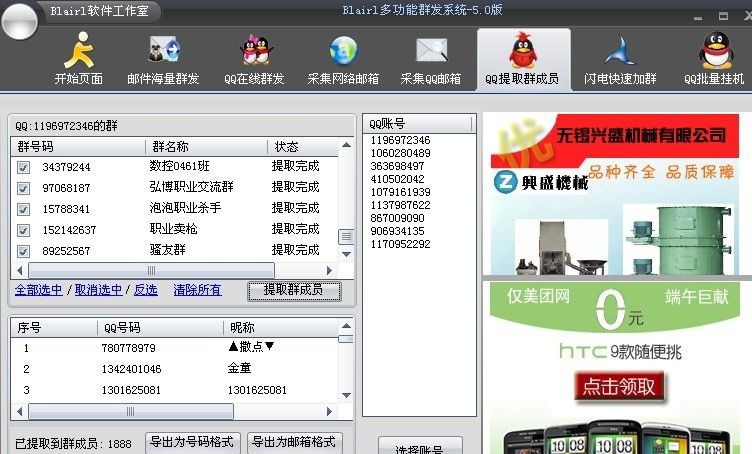Sort by 昵称 column header
The height and width of the screenshot is (454, 752).
(x=281, y=327)
